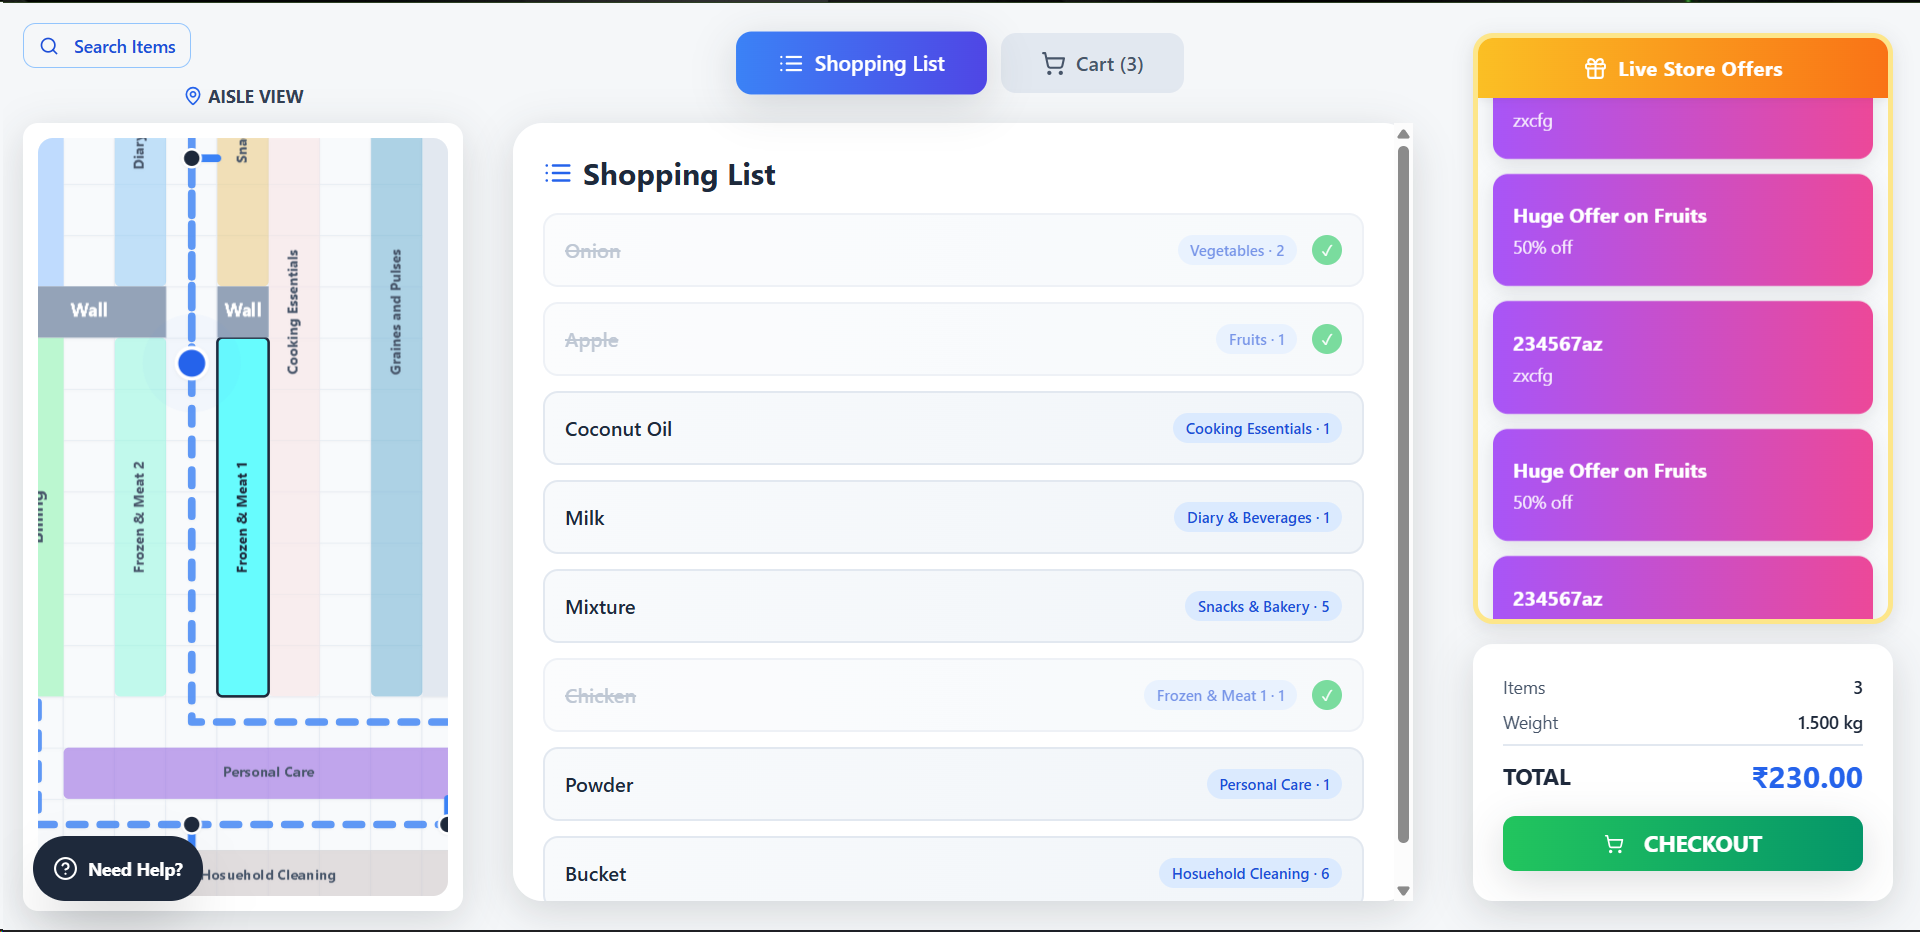Image resolution: width=1920 pixels, height=932 pixels.
Task: Switch to the Cart (3) tab
Action: [x=1092, y=63]
